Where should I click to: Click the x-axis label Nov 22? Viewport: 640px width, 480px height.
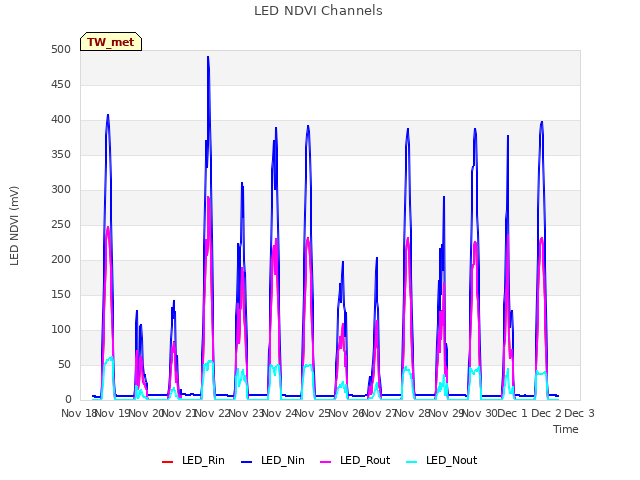pyautogui.click(x=212, y=413)
